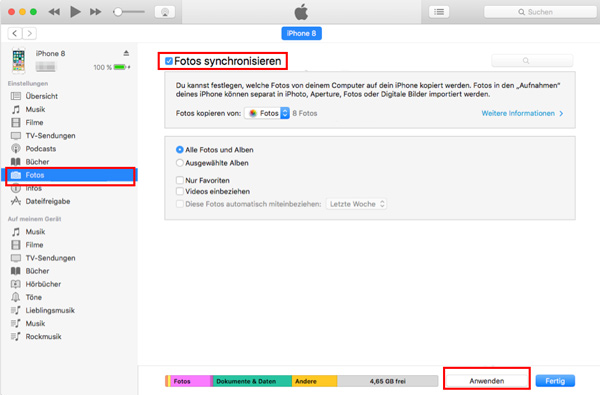Click the play button
Screen dimensions: 600x395
[75, 12]
